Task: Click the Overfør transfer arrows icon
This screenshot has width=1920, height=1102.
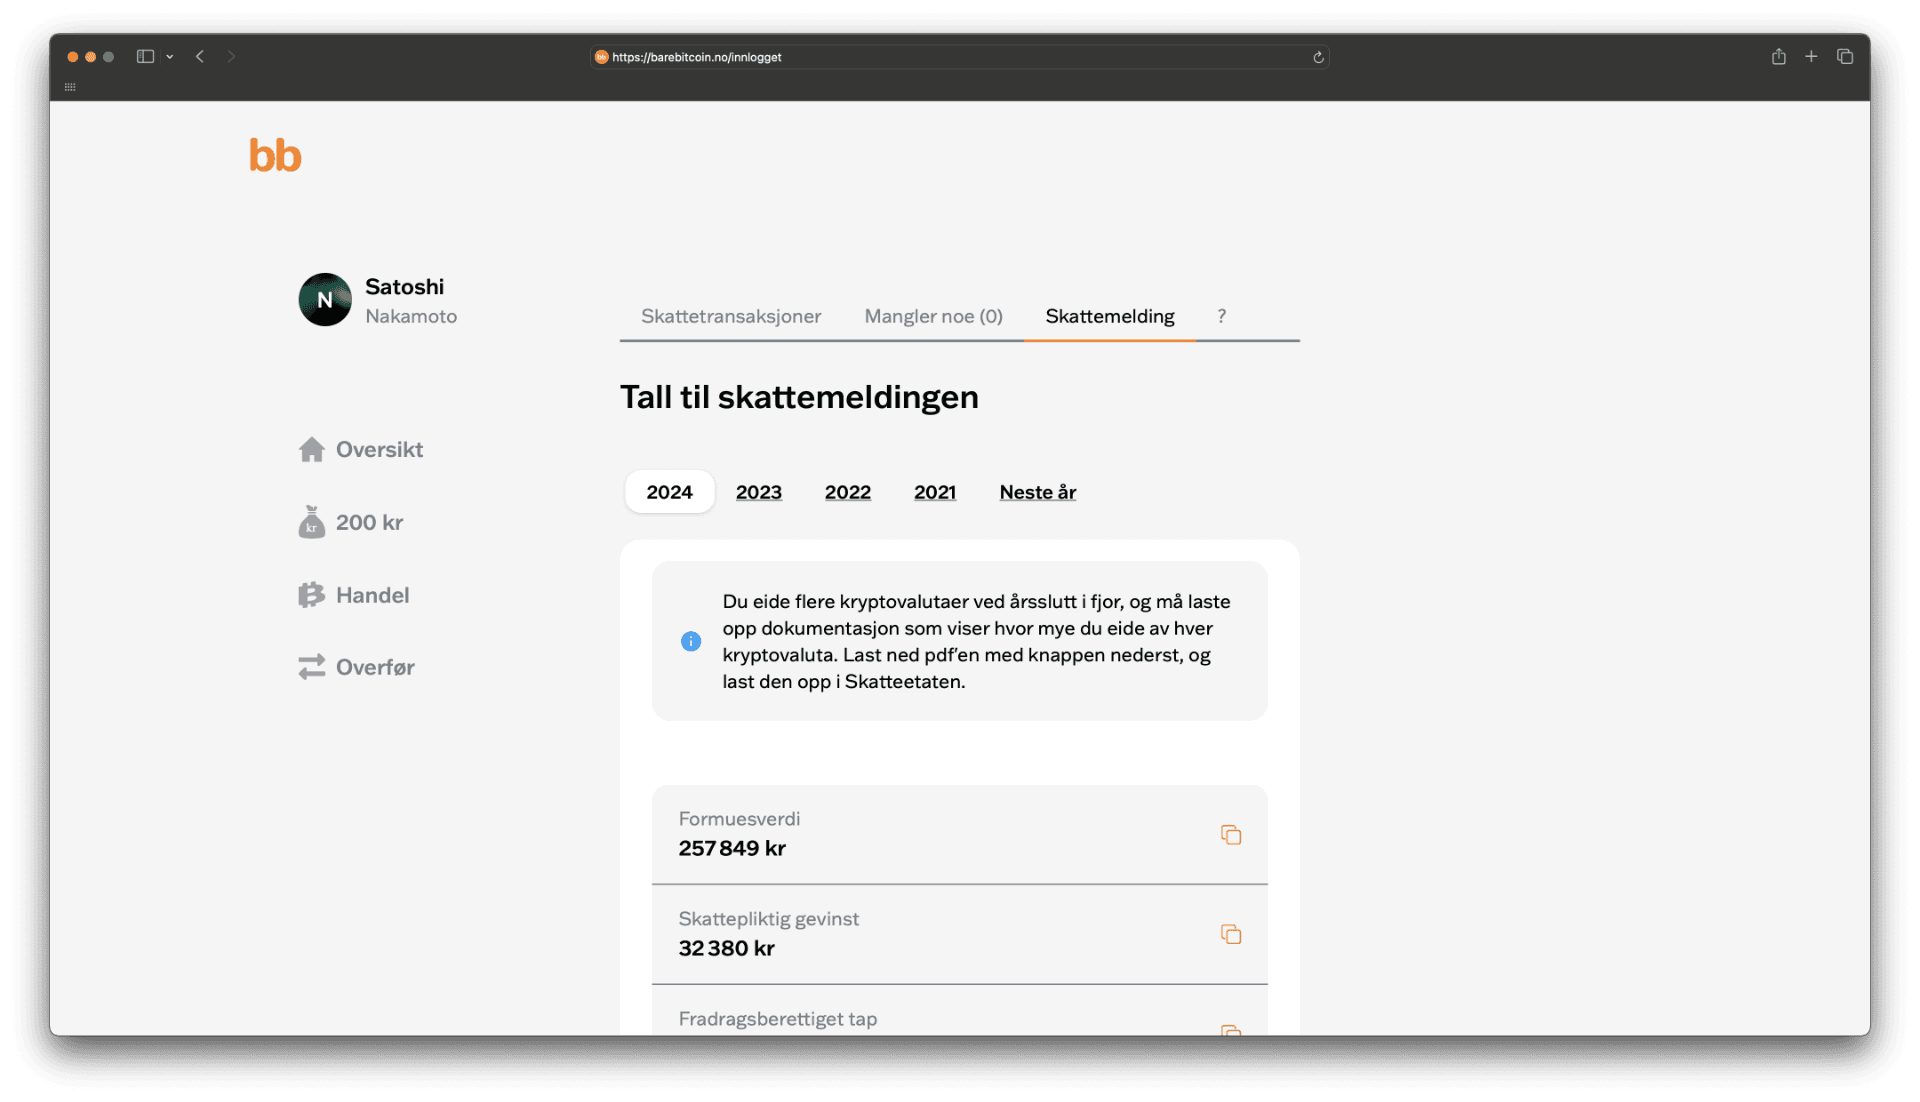Action: coord(312,667)
